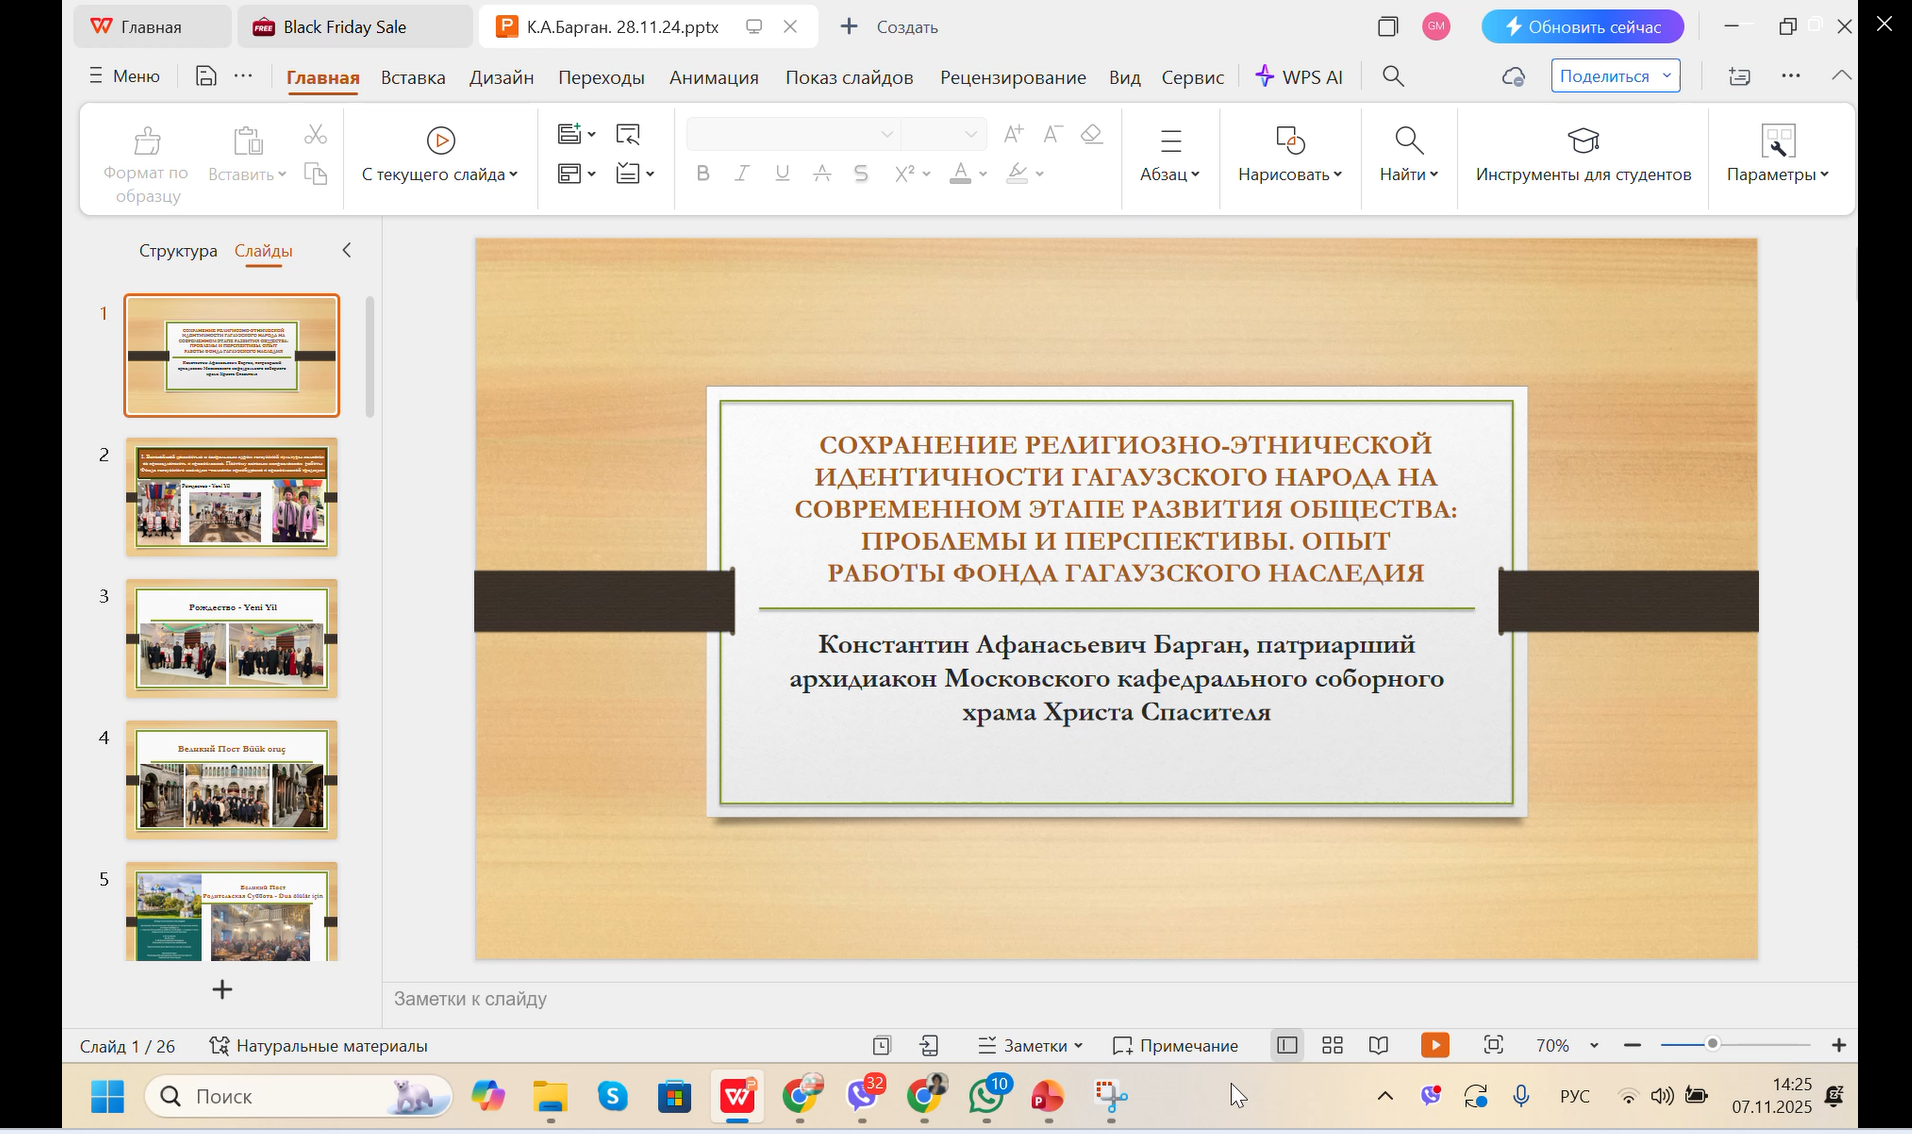This screenshot has height=1134, width=1912.
Task: Open the Структура tab in the side panel
Action: tap(178, 251)
